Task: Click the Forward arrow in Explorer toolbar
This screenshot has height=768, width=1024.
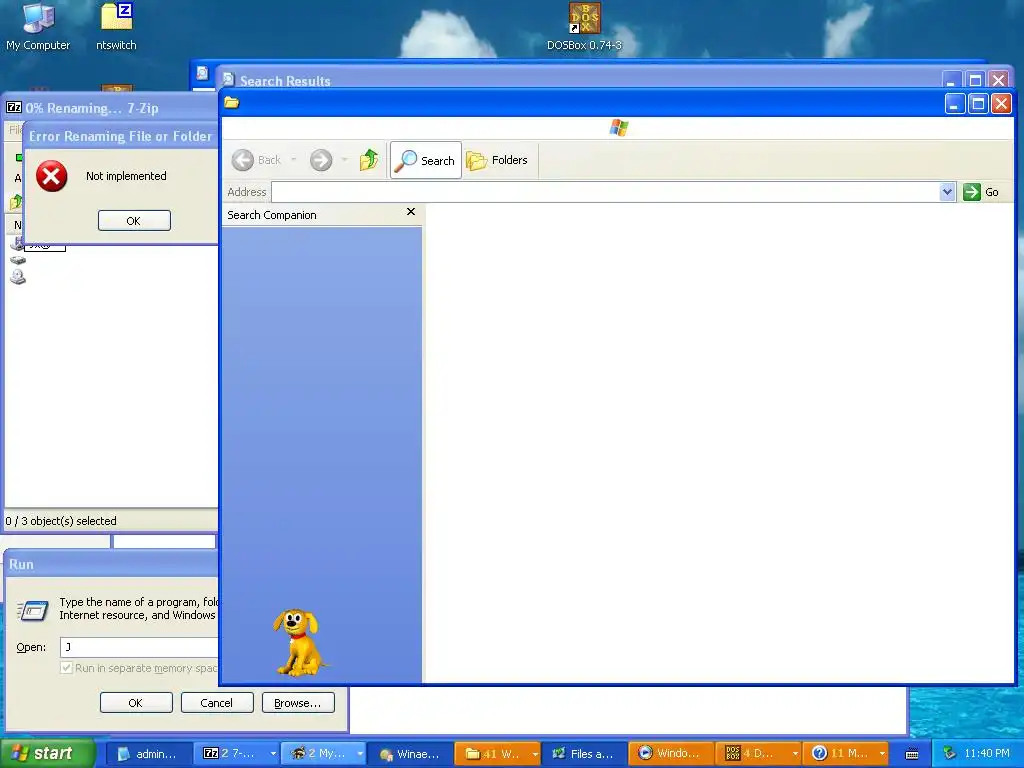Action: 321,160
